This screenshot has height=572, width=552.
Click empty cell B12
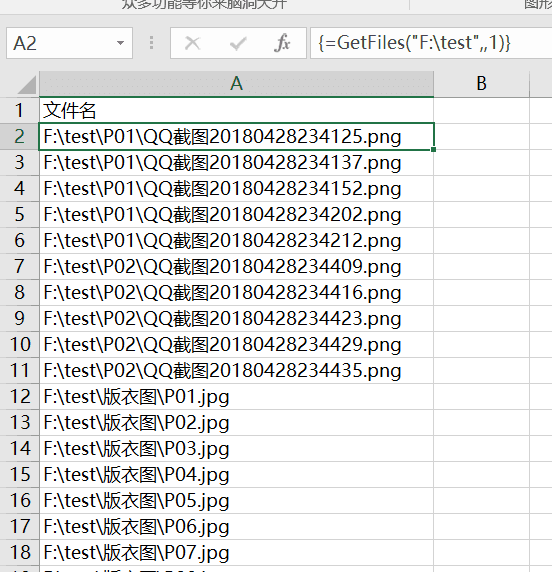click(482, 397)
